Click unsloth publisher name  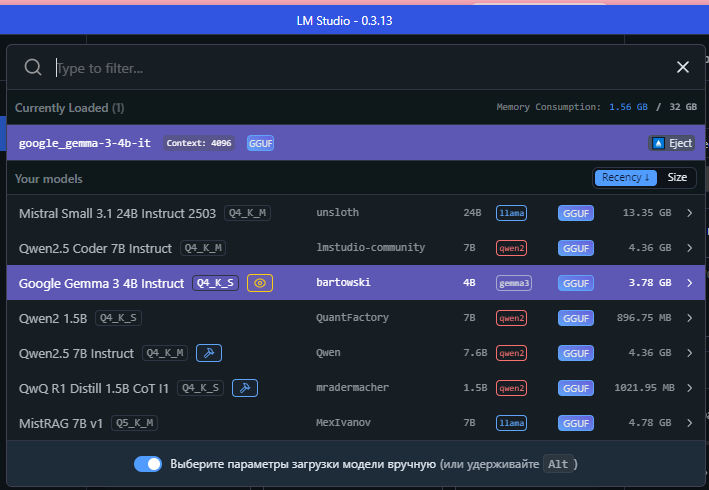point(337,212)
